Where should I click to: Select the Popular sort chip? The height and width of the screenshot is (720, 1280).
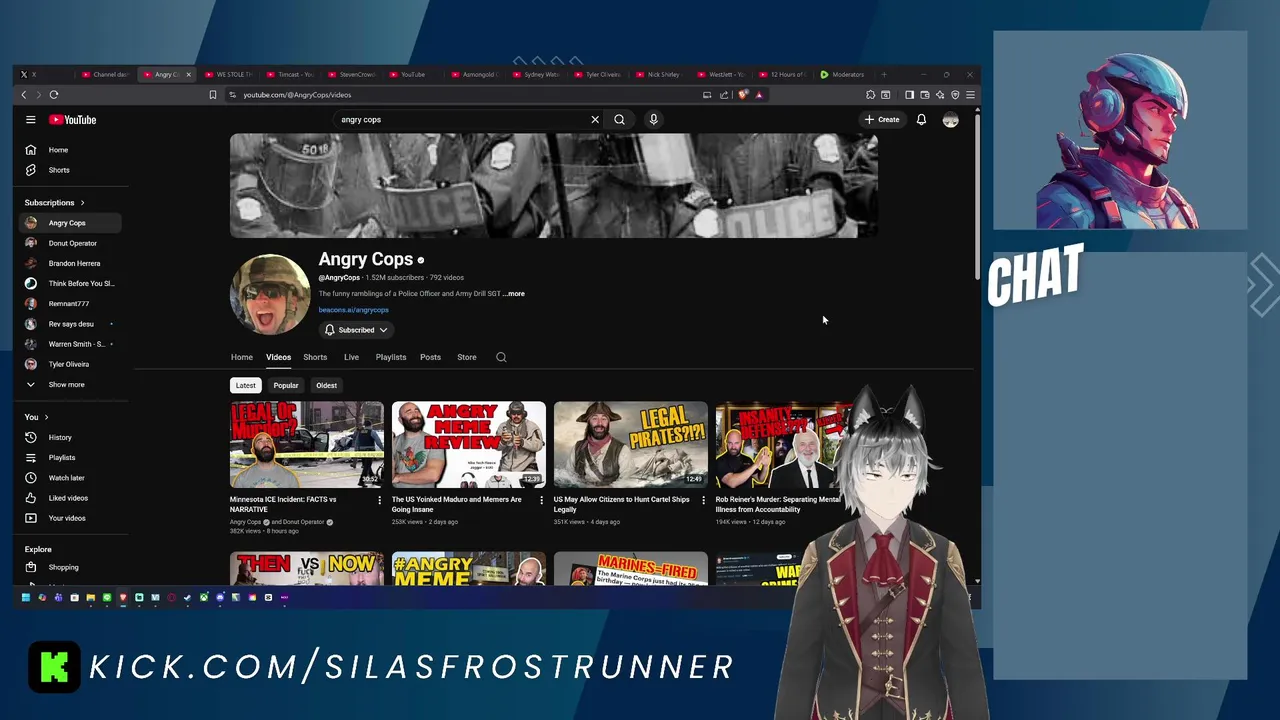coord(286,385)
